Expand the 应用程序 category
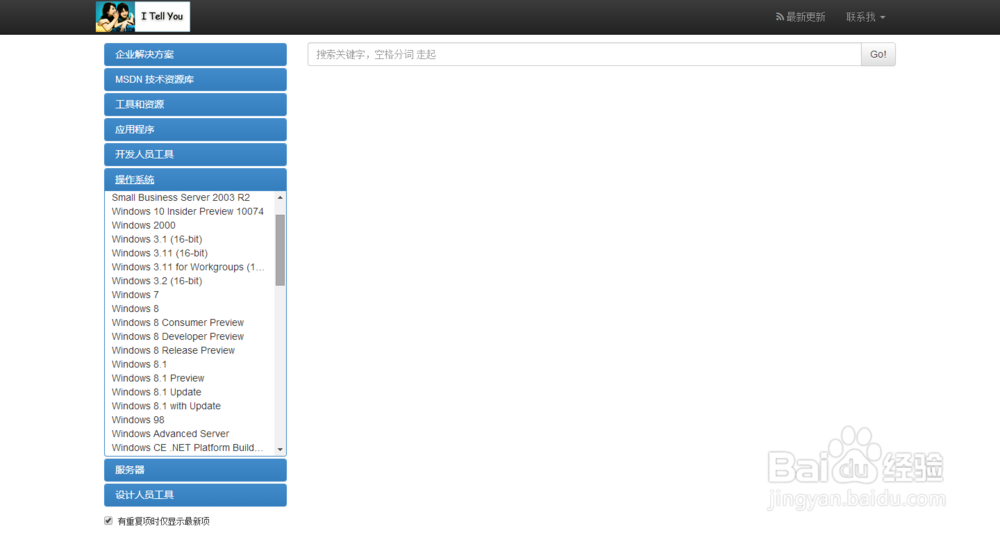The height and width of the screenshot is (533, 1000). pos(195,129)
